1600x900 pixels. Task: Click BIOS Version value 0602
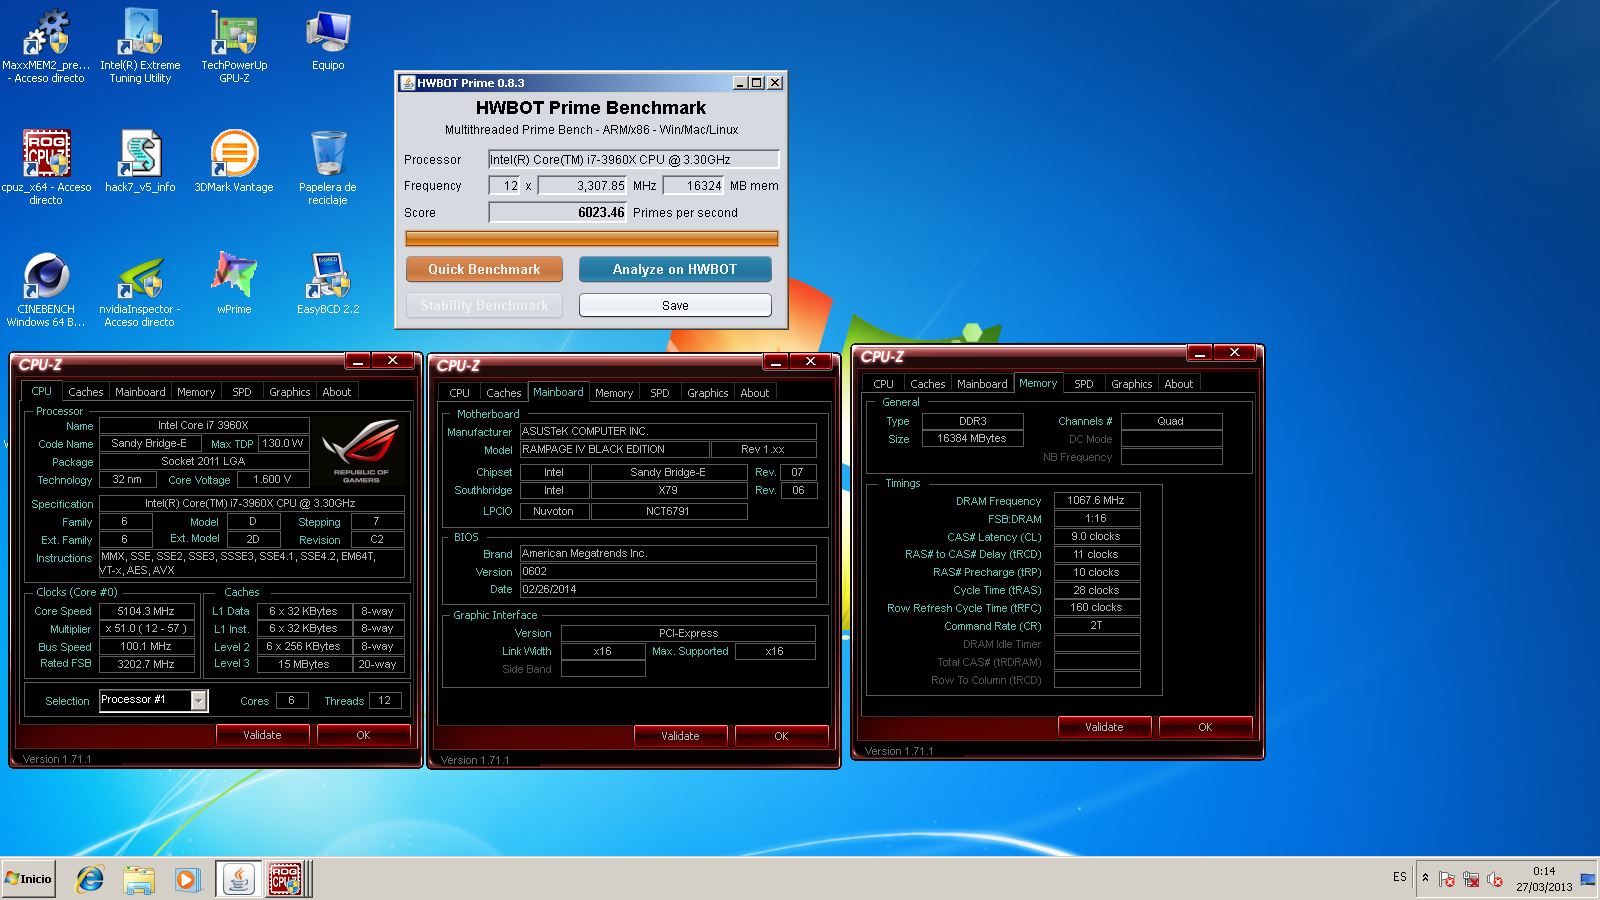tap(668, 572)
